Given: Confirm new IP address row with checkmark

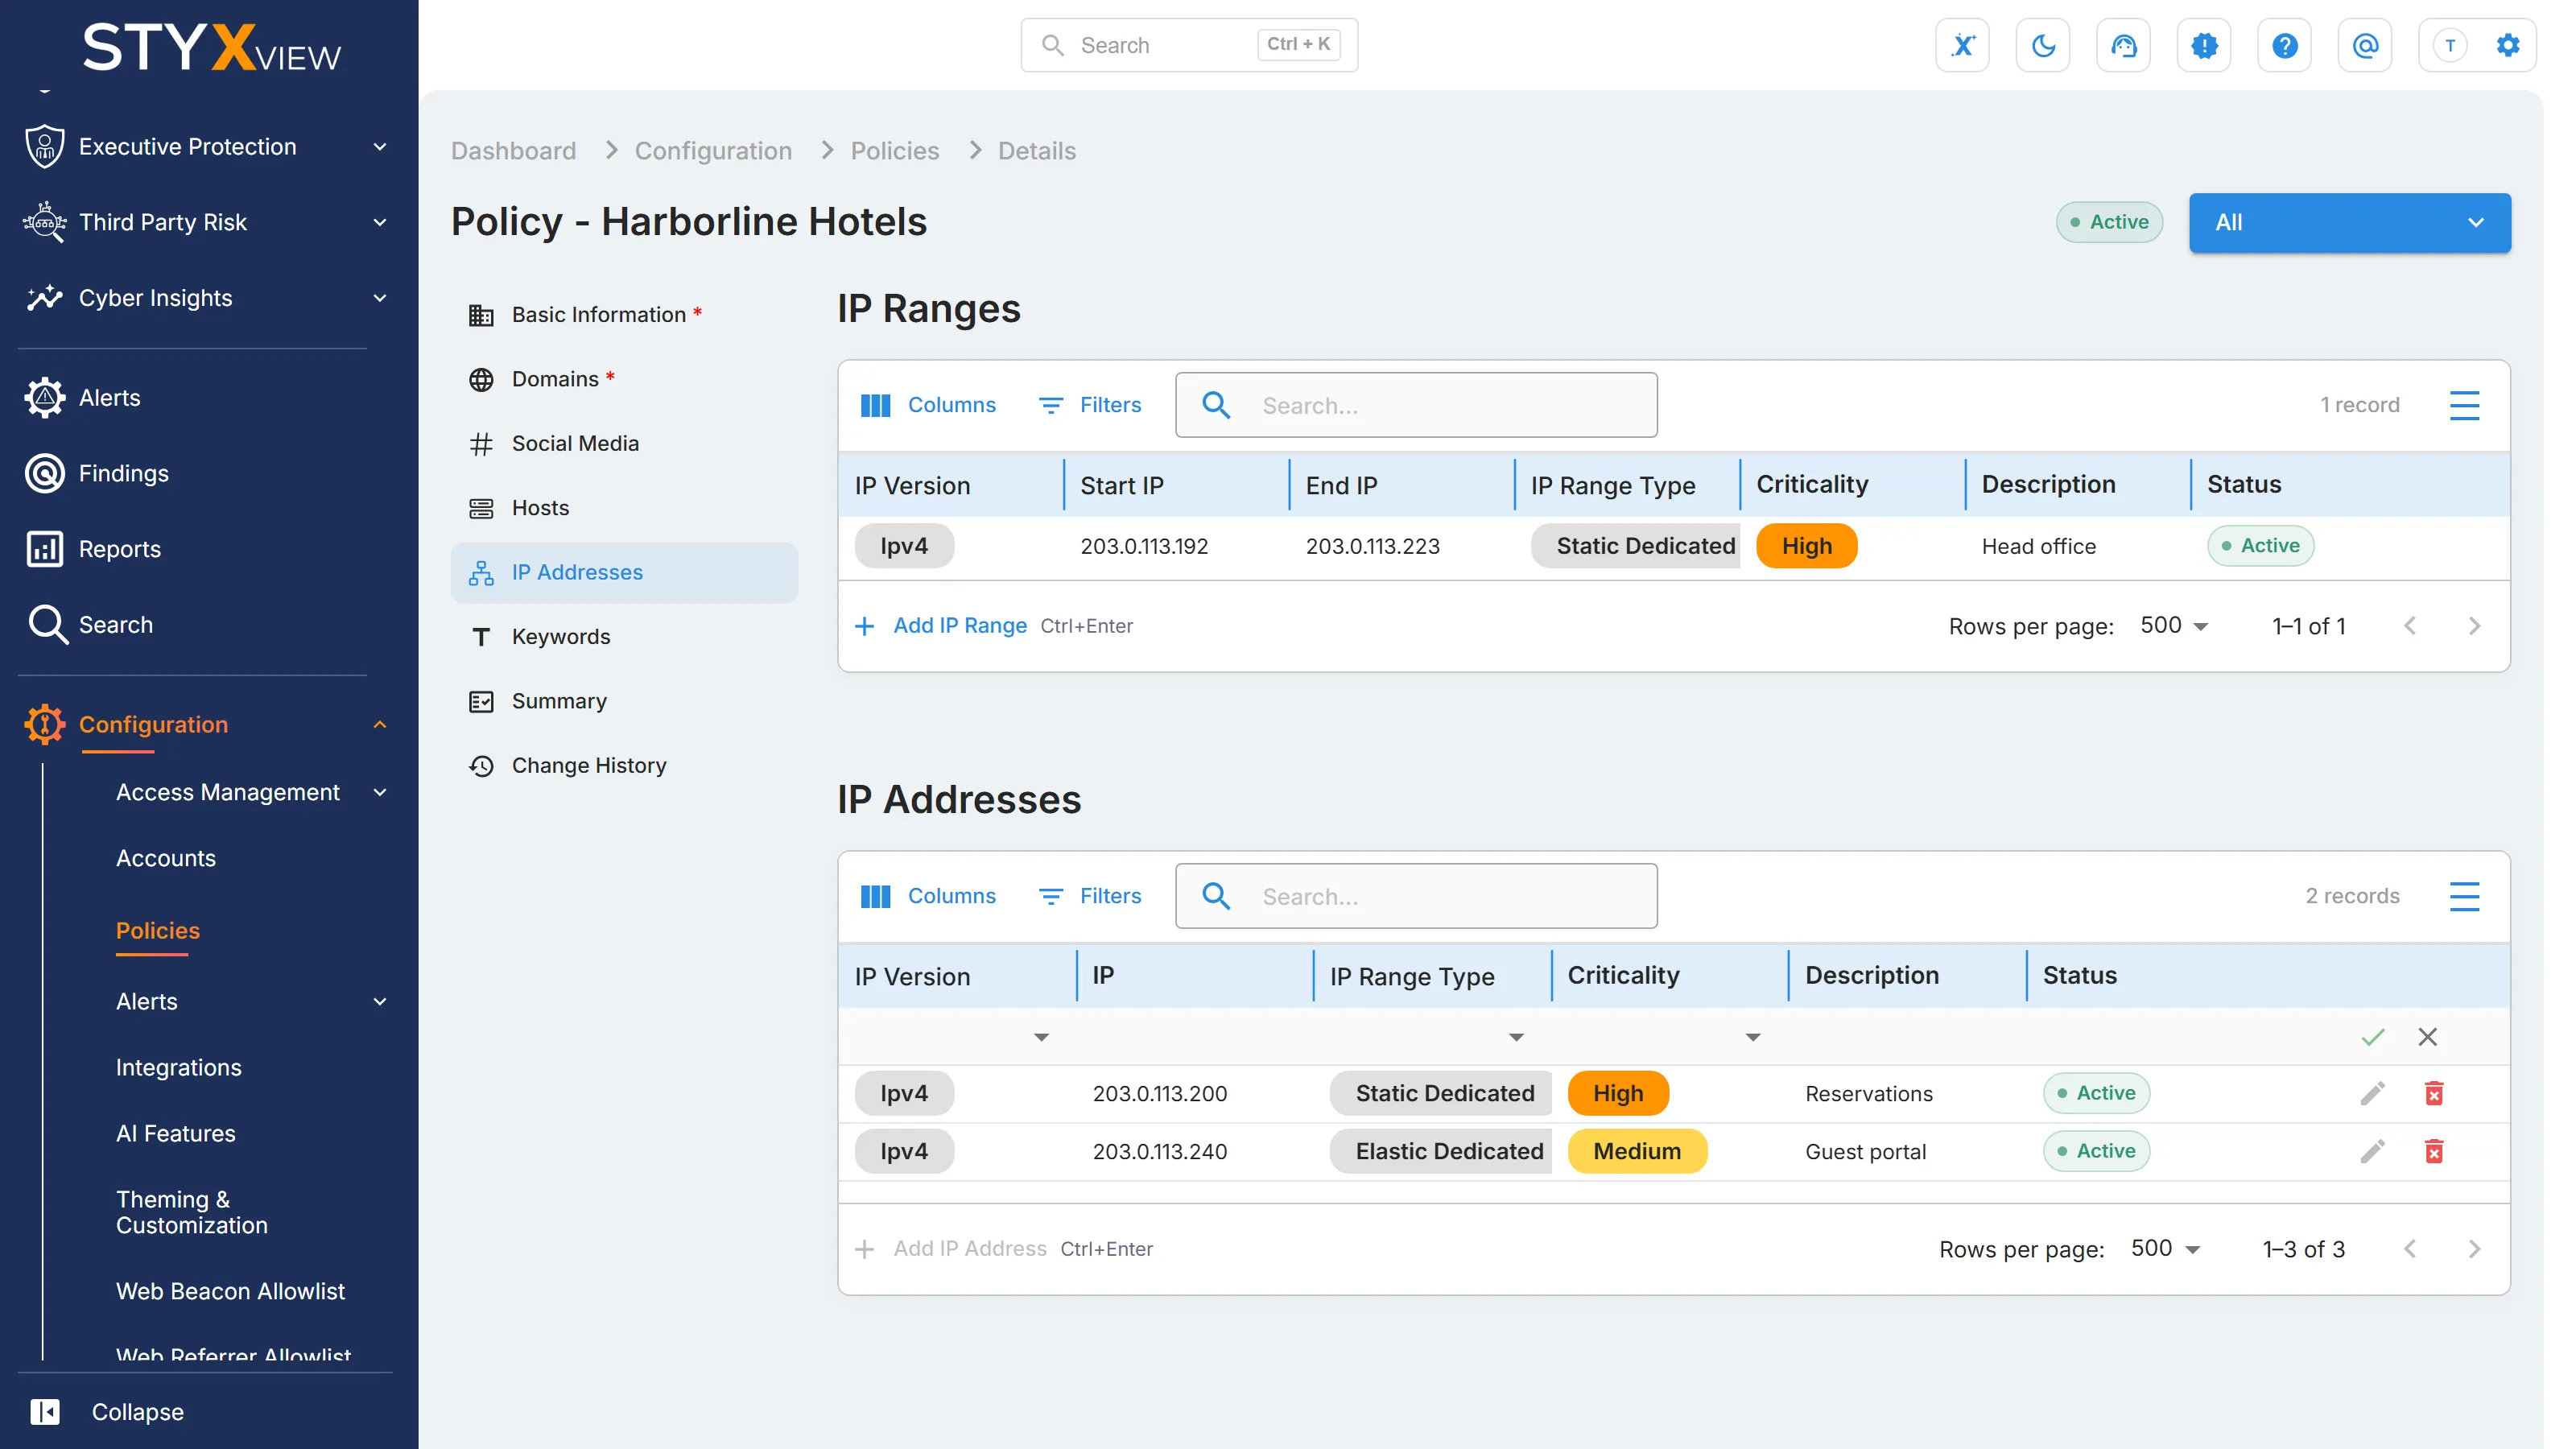Looking at the screenshot, I should tap(2372, 1037).
